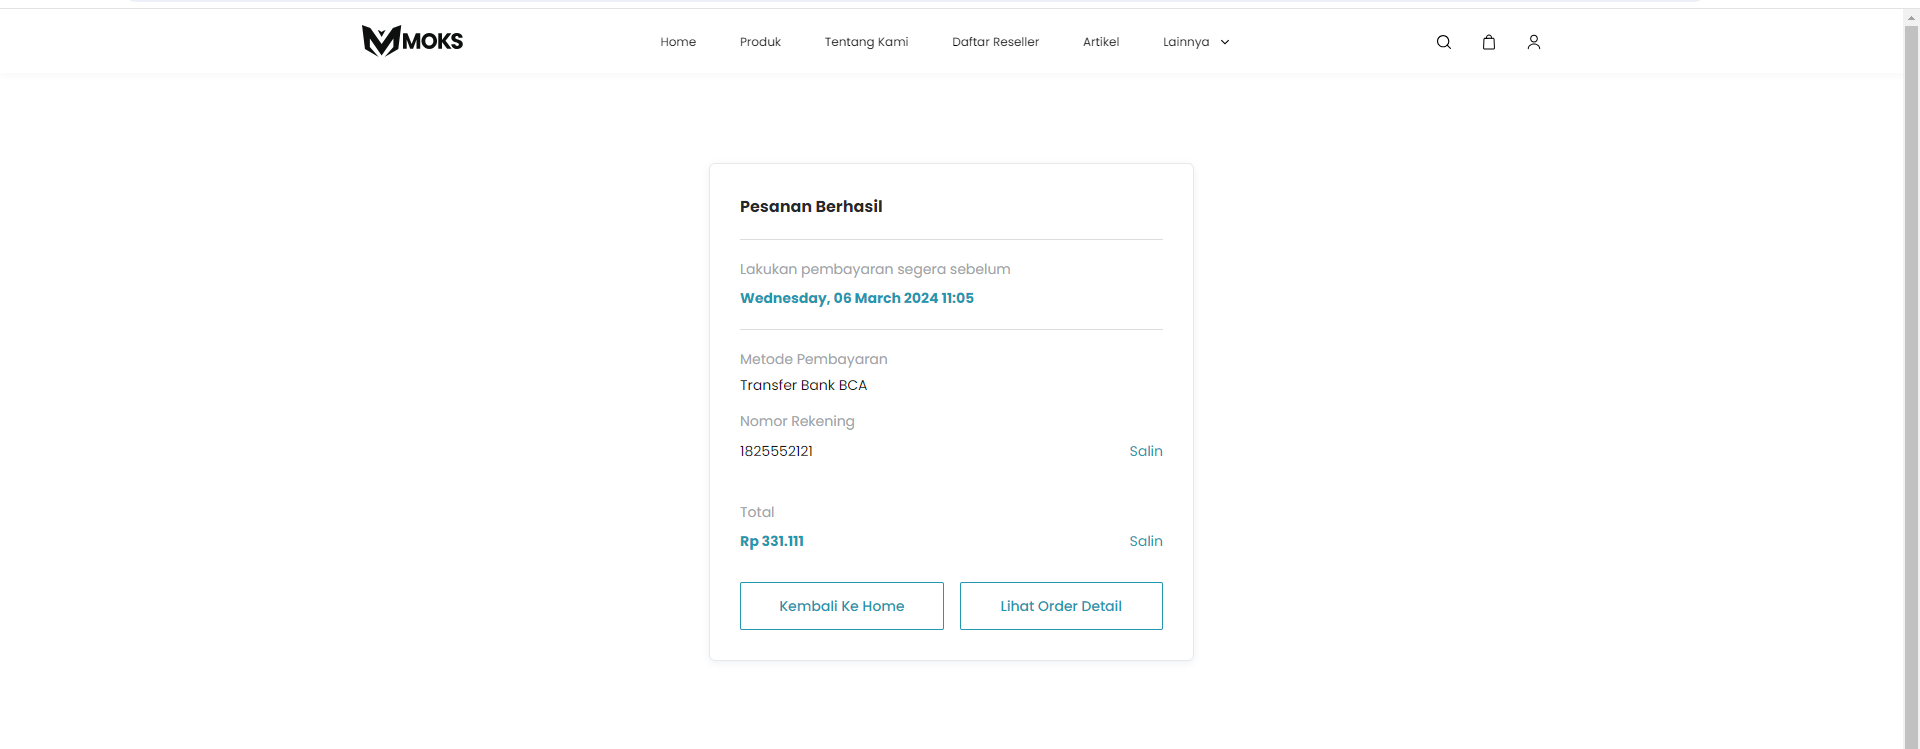This screenshot has width=1920, height=749.
Task: Click the Rp 331.111 total amount
Action: click(x=772, y=541)
